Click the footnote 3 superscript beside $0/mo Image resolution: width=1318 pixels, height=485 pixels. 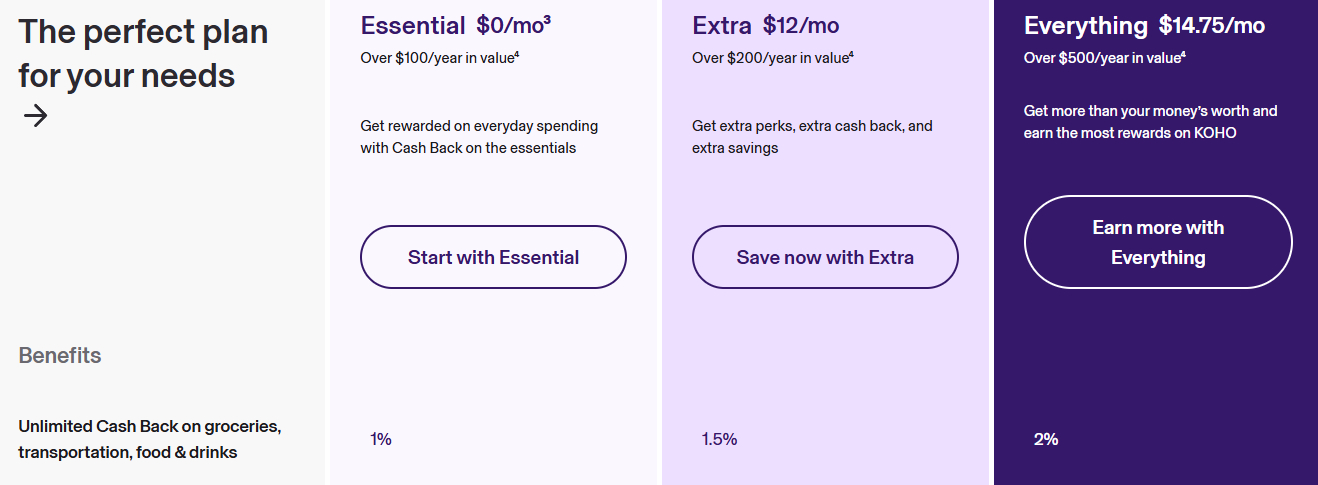click(547, 19)
